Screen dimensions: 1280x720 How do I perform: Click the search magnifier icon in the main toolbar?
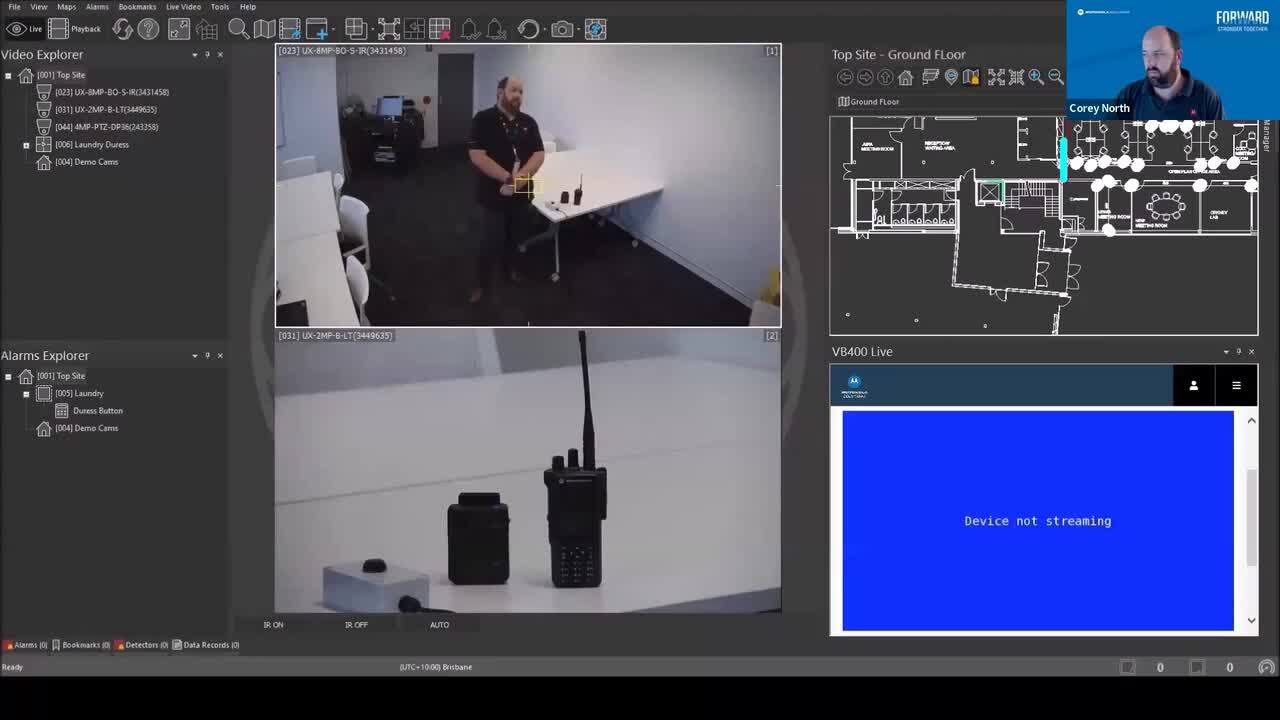point(238,29)
